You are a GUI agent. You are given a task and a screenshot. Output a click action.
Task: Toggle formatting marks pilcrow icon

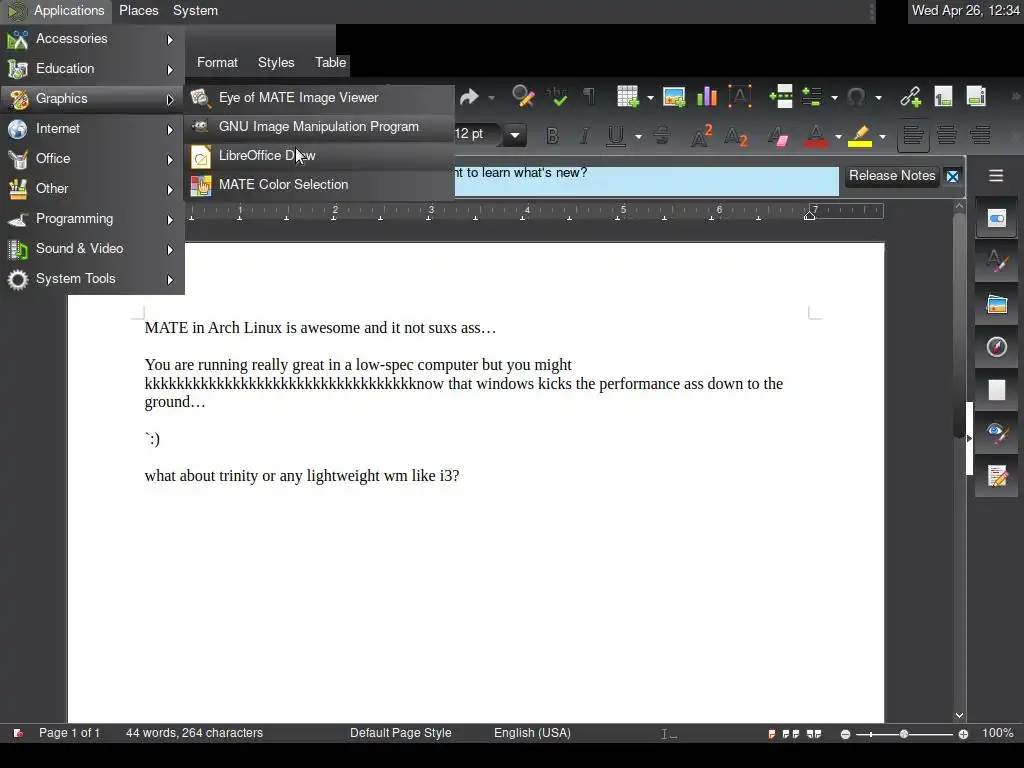click(x=589, y=97)
